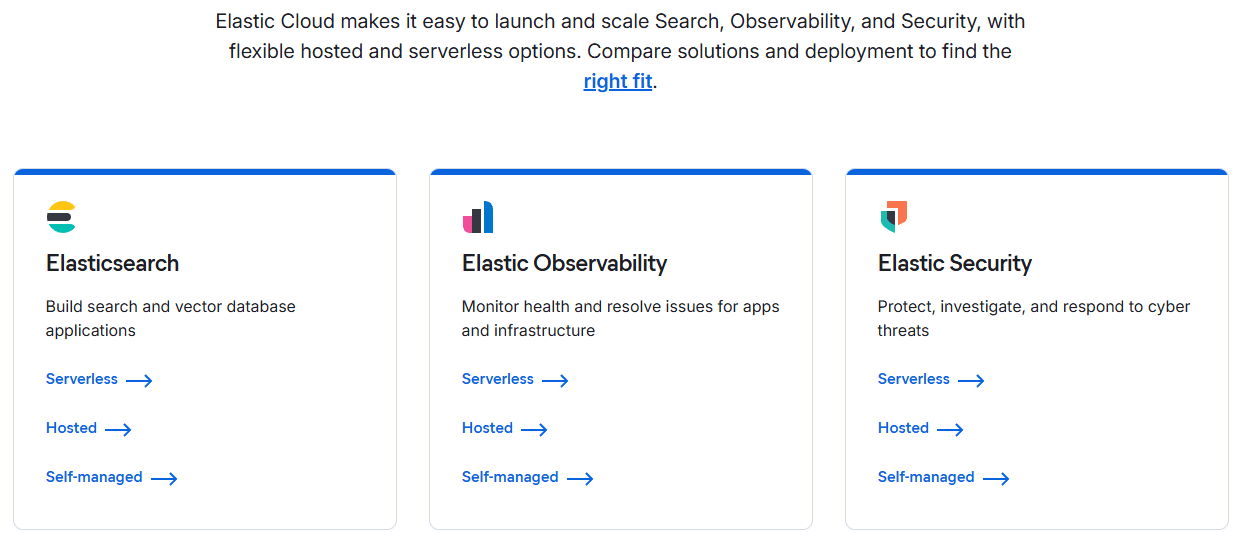The height and width of the screenshot is (542, 1244).
Task: Click arrow icon beside Security Serverless
Action: (x=971, y=381)
